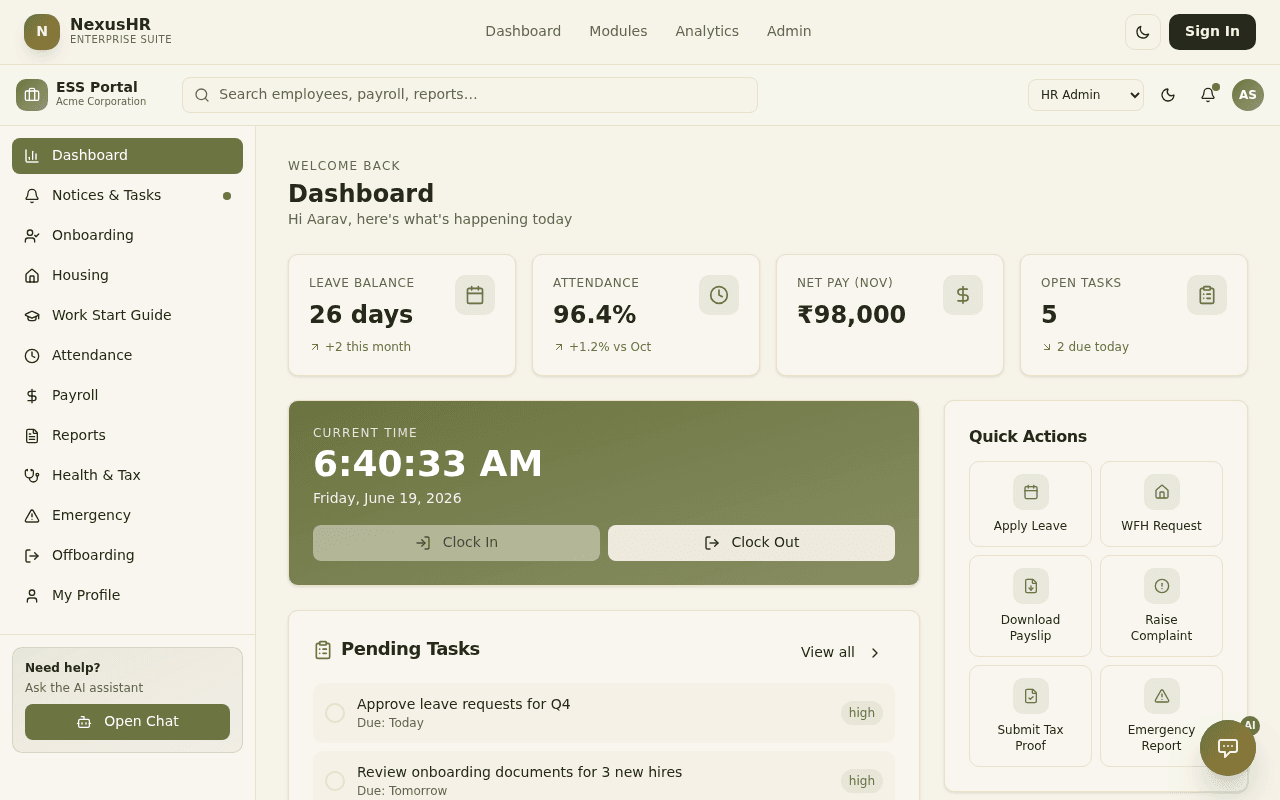Click the notifications bell icon in header
Screen dimensions: 1280x800
click(x=1208, y=95)
